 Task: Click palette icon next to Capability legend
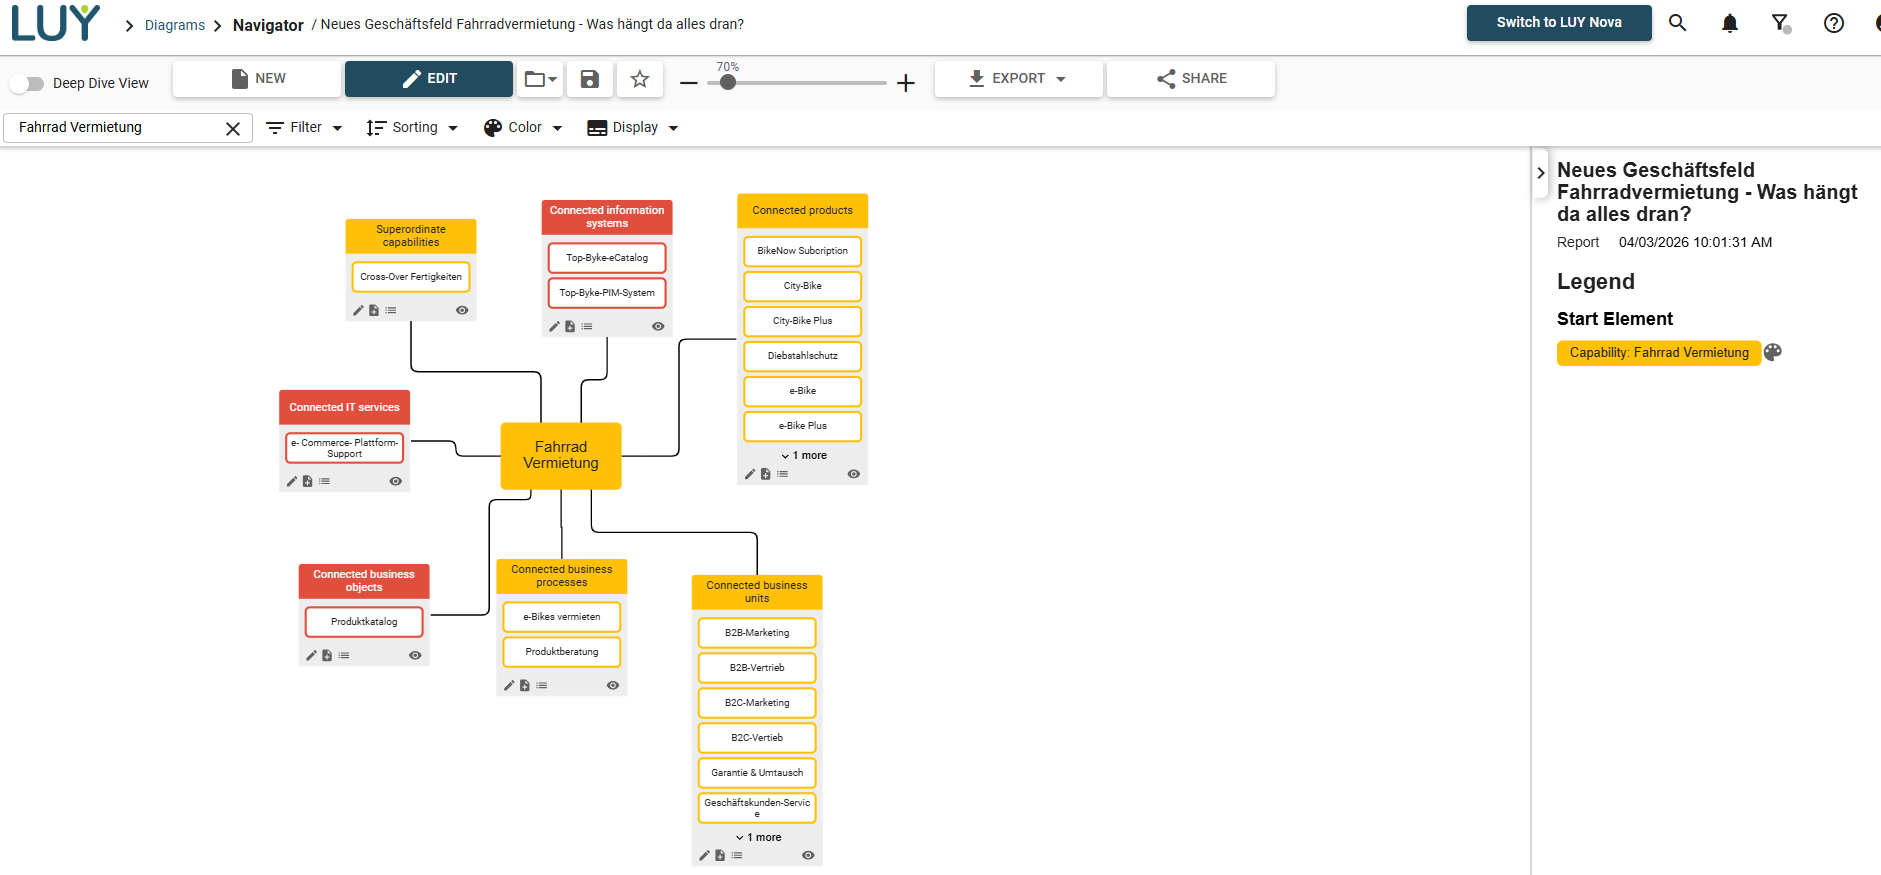point(1773,352)
